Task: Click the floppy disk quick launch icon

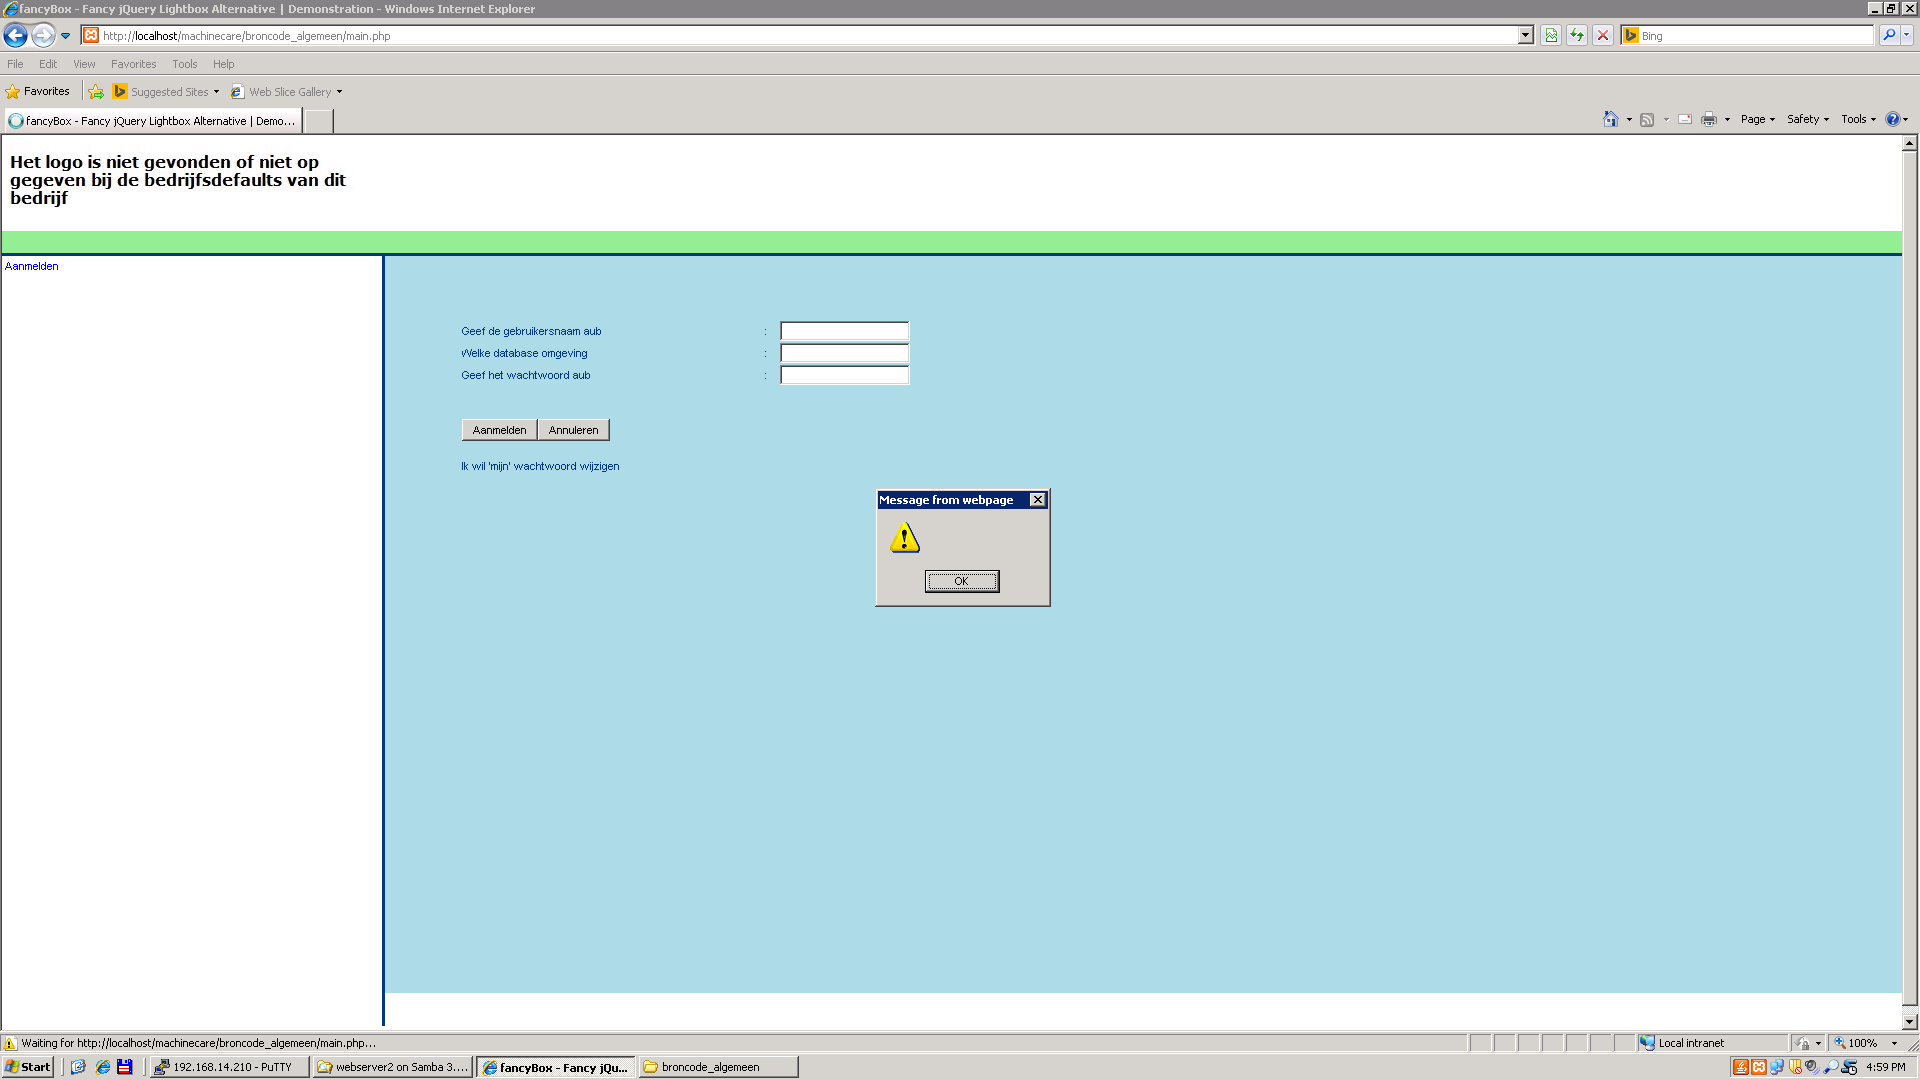Action: point(125,1067)
